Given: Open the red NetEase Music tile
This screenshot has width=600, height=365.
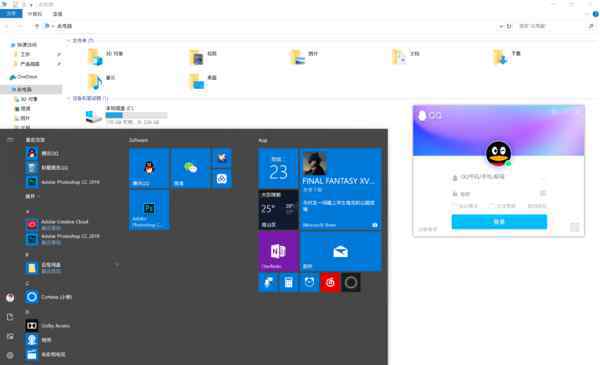Looking at the screenshot, I should [330, 283].
